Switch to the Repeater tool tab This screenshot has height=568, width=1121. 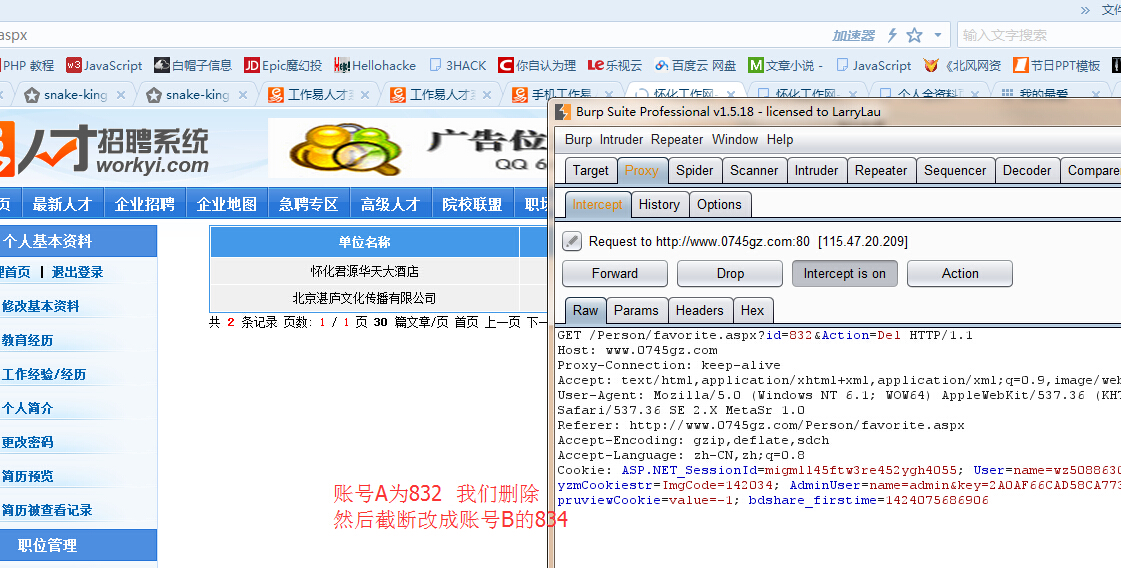pos(881,170)
